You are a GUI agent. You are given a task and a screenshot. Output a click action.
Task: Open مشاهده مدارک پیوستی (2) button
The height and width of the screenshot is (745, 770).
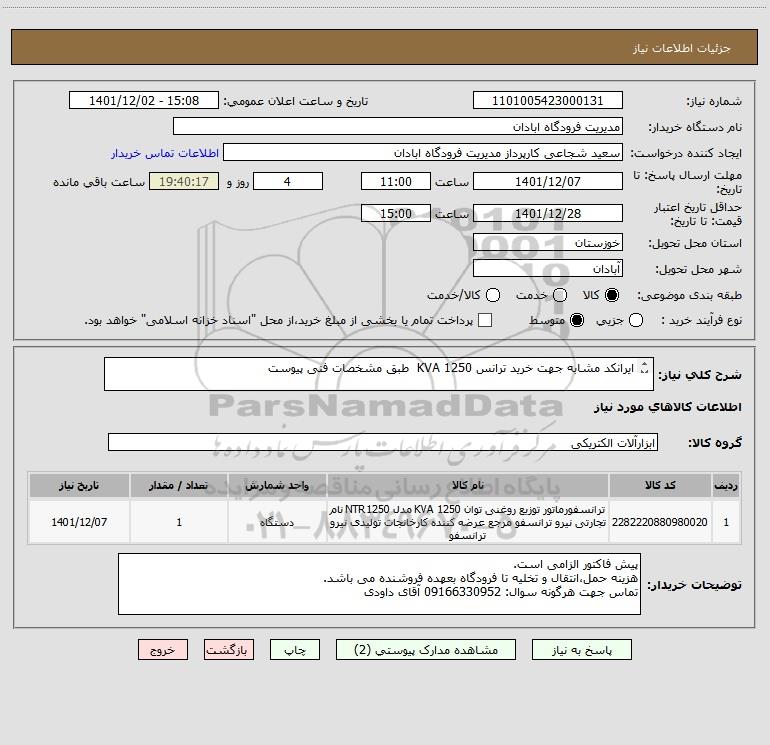pos(426,650)
